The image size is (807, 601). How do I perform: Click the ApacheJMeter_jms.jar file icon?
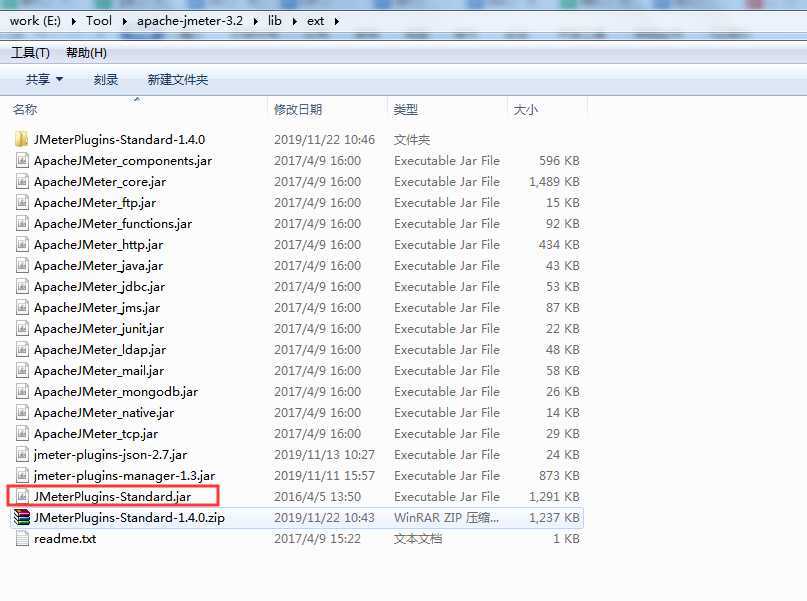[22, 308]
